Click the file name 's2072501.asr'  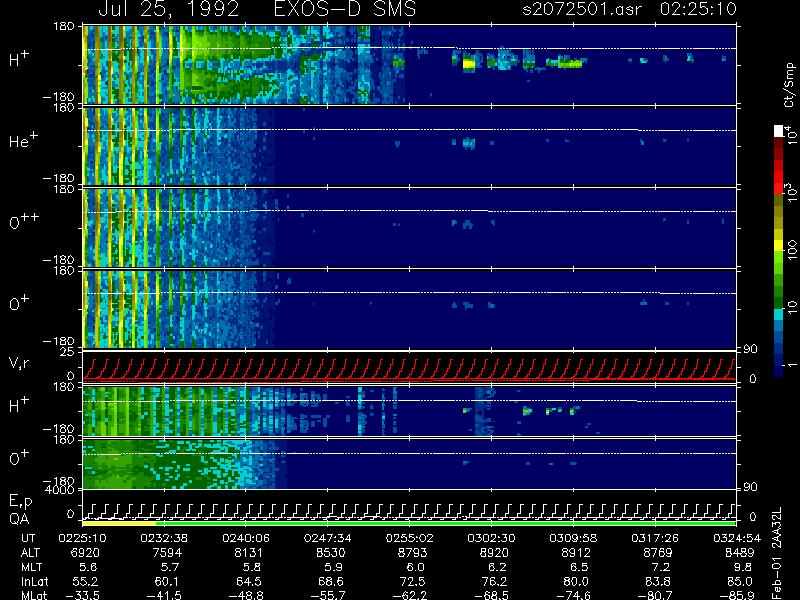coord(582,9)
